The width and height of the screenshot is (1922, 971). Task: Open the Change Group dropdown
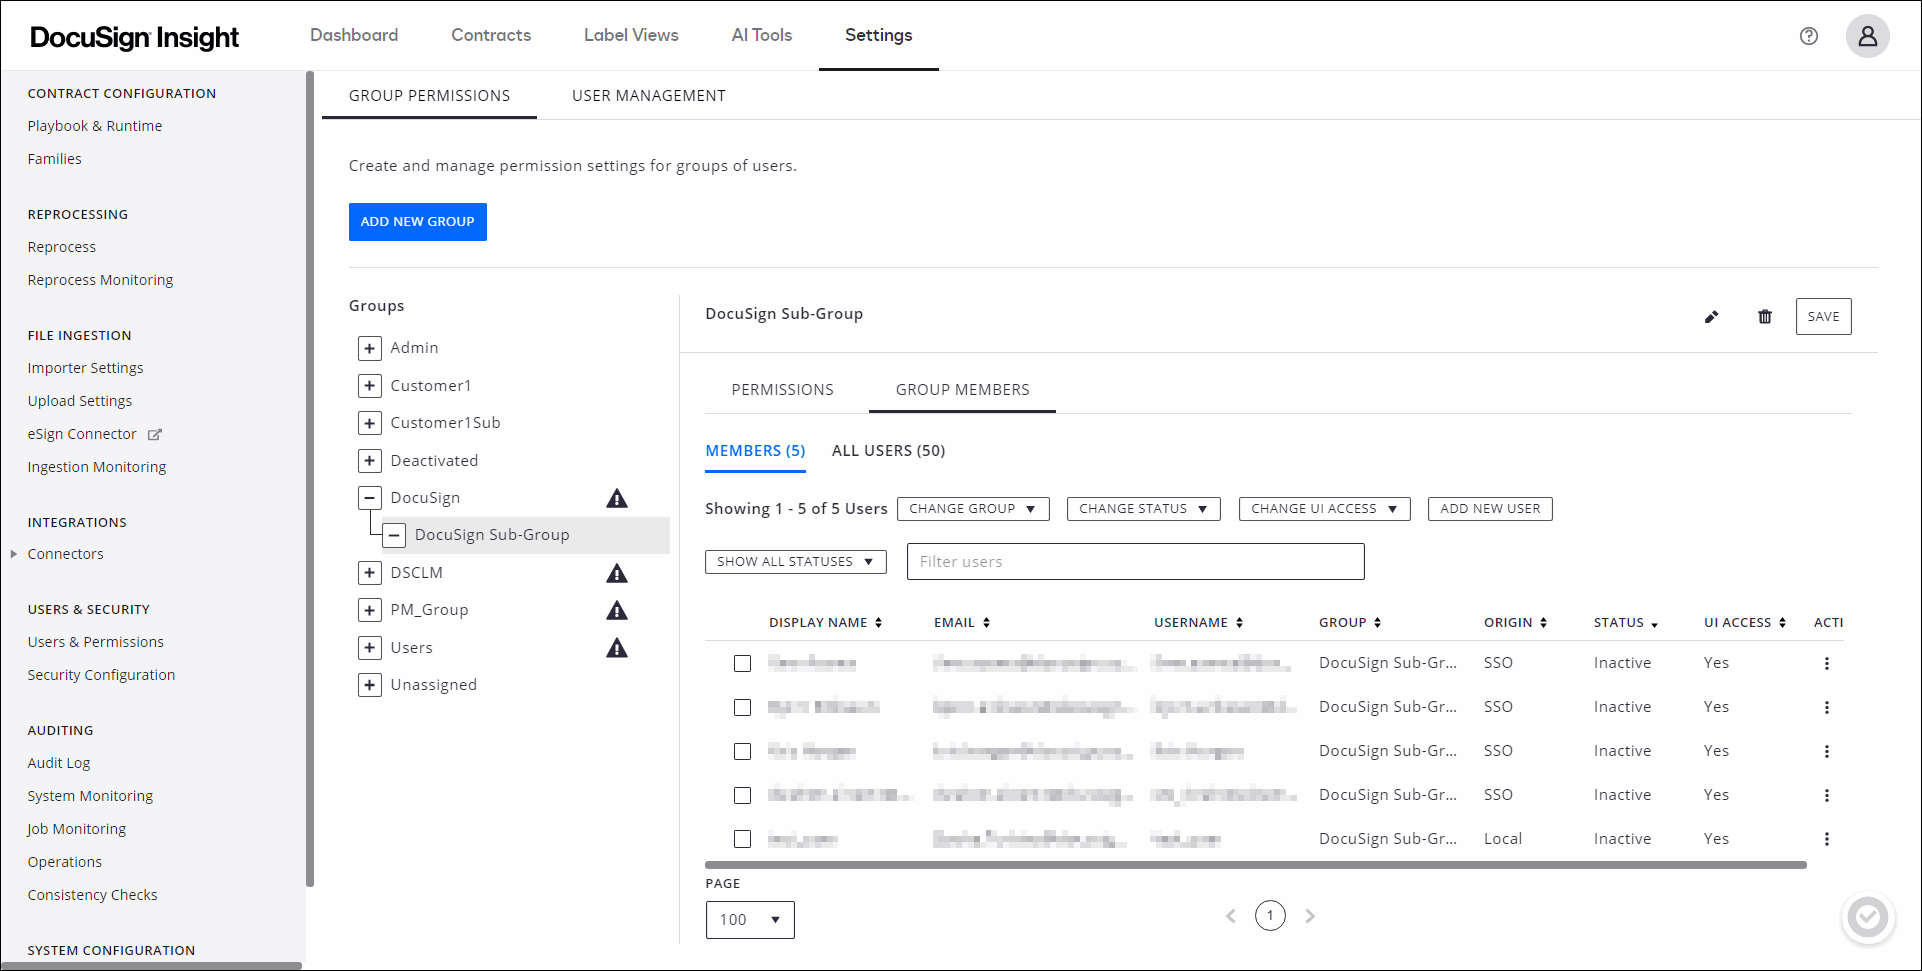pyautogui.click(x=973, y=509)
